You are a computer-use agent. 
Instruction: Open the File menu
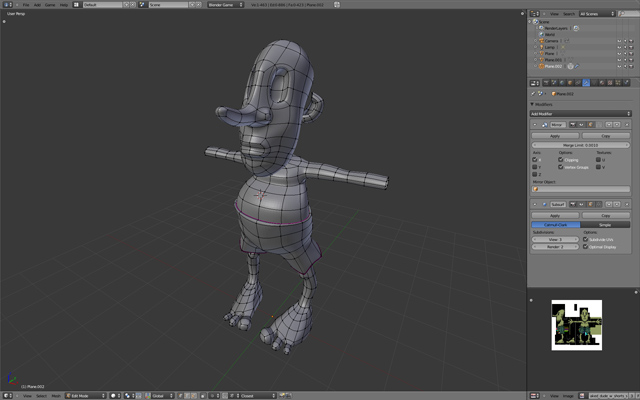(26, 5)
